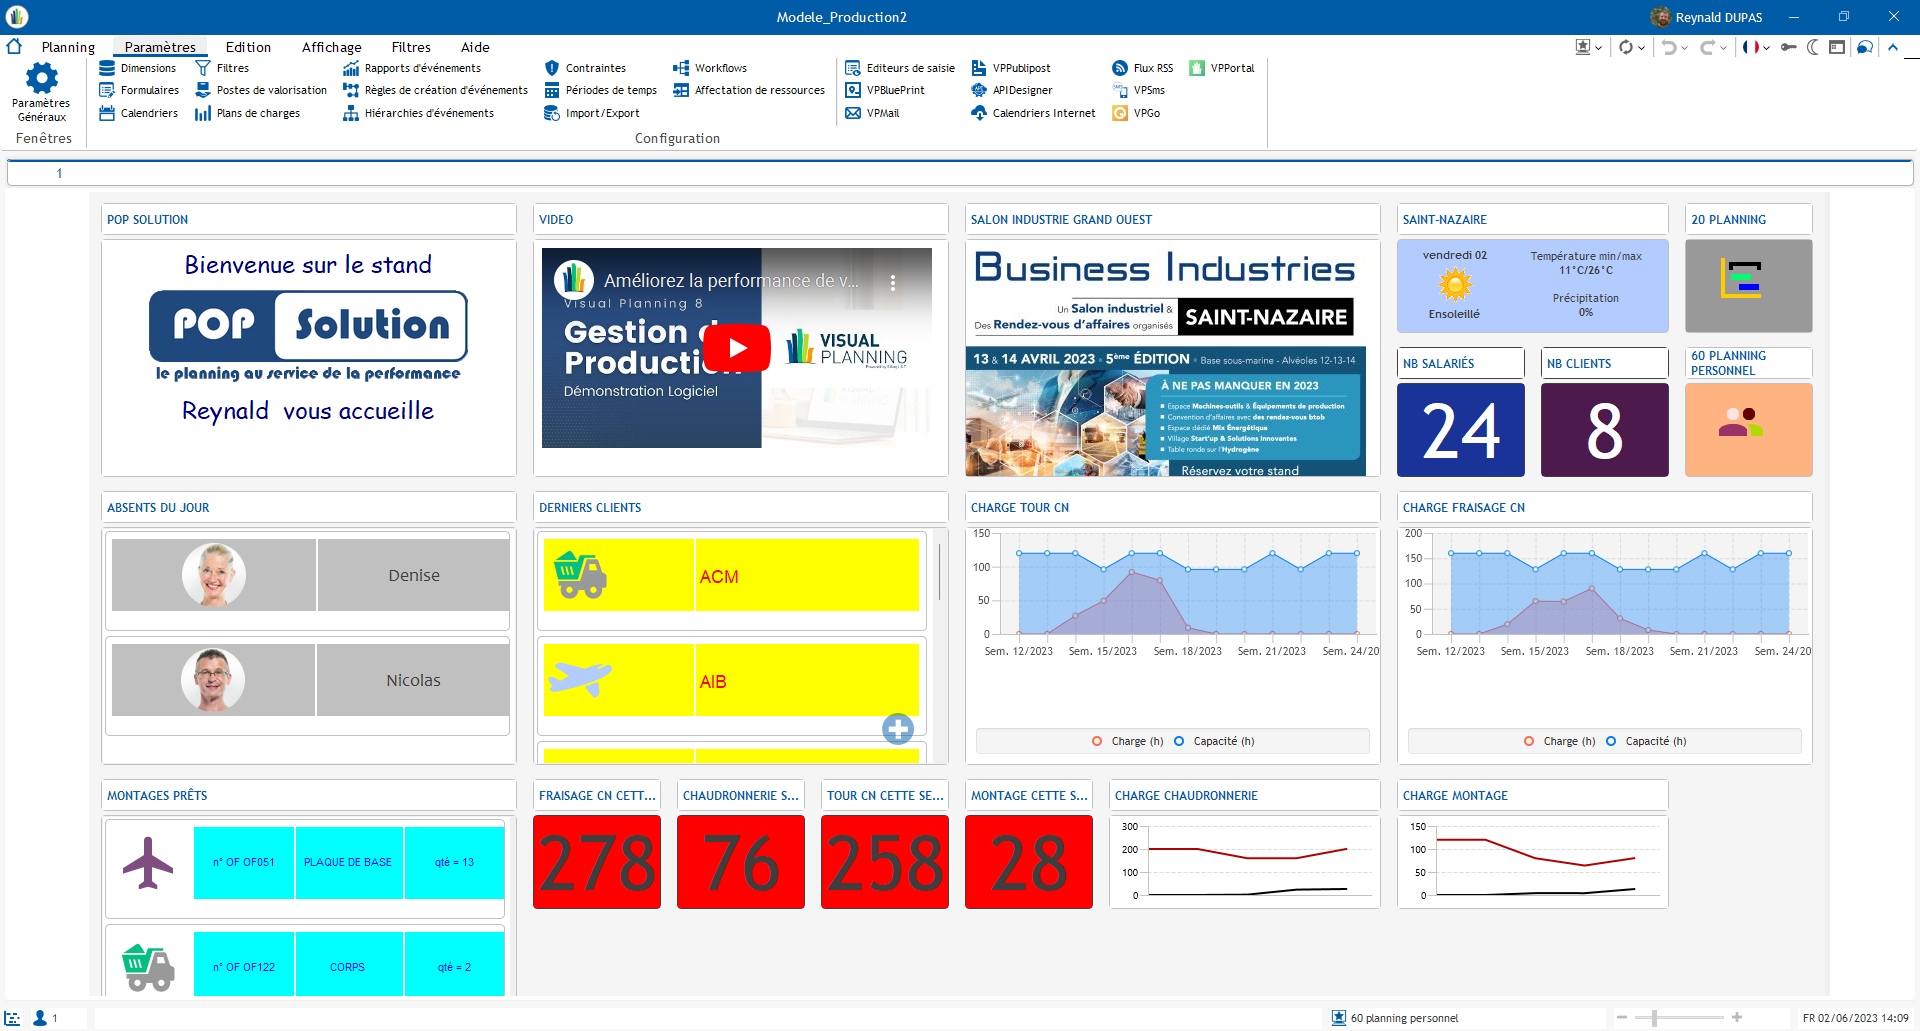1920x1031 pixels.
Task: Open the Filtres menu tab
Action: [411, 47]
